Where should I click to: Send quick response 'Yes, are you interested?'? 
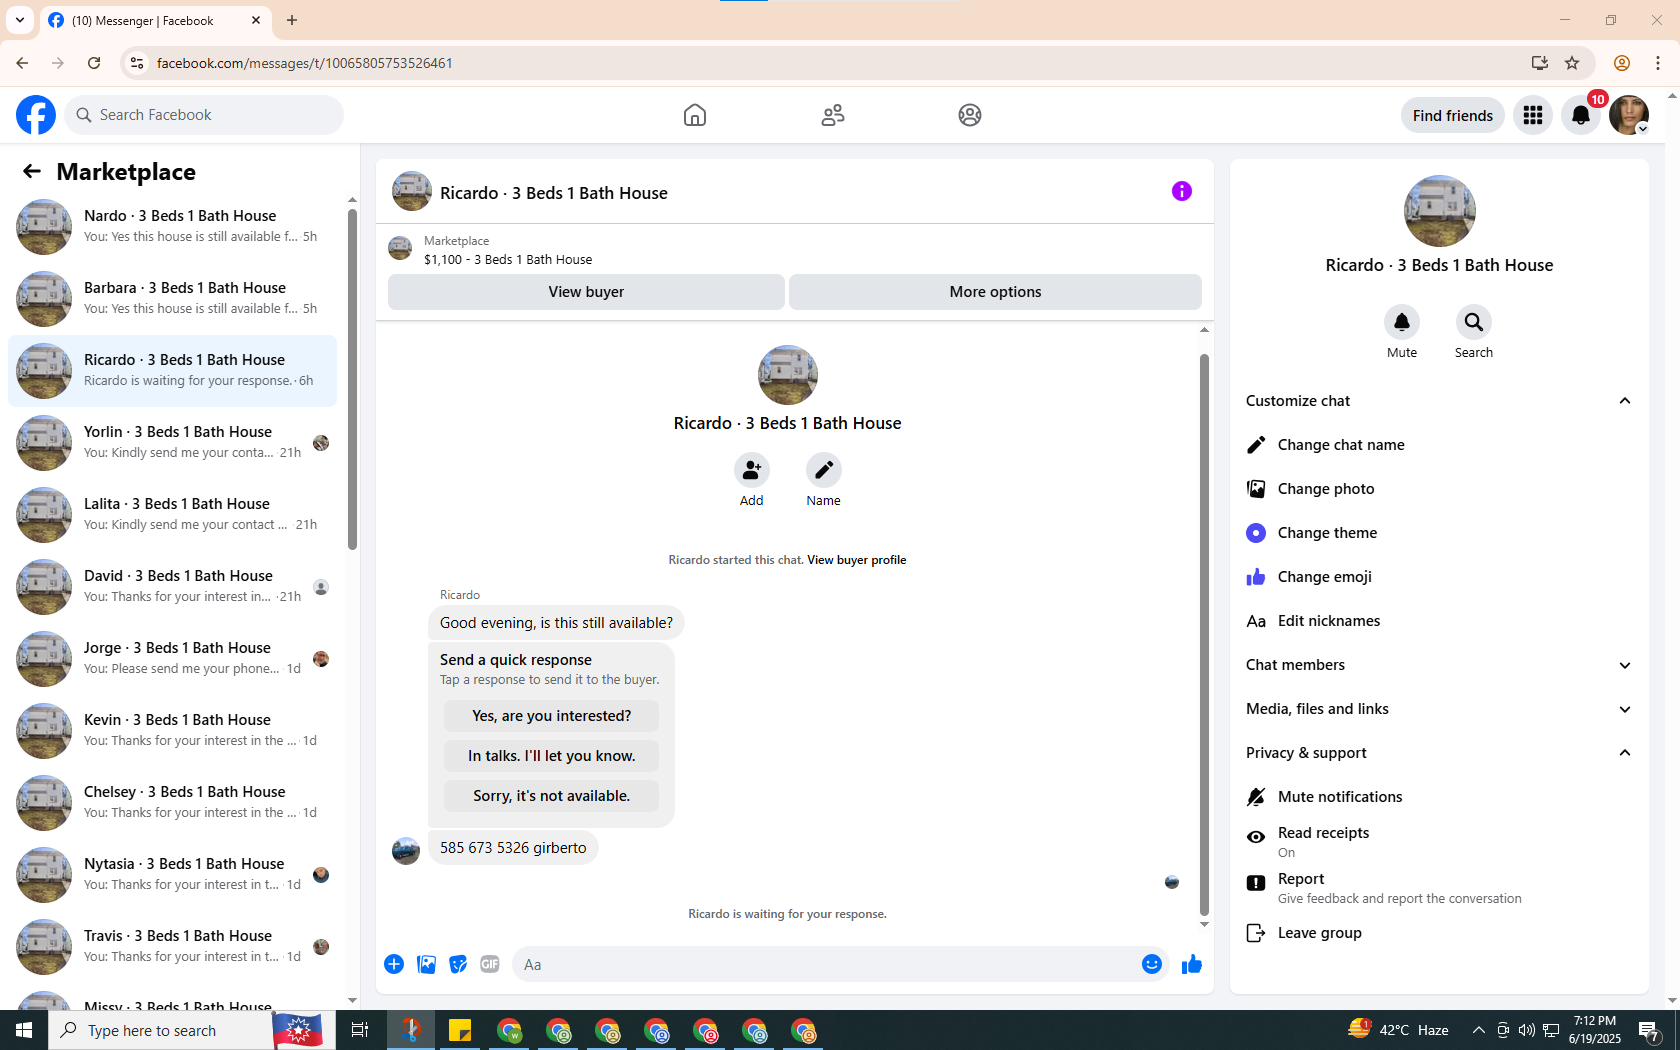[x=551, y=716]
